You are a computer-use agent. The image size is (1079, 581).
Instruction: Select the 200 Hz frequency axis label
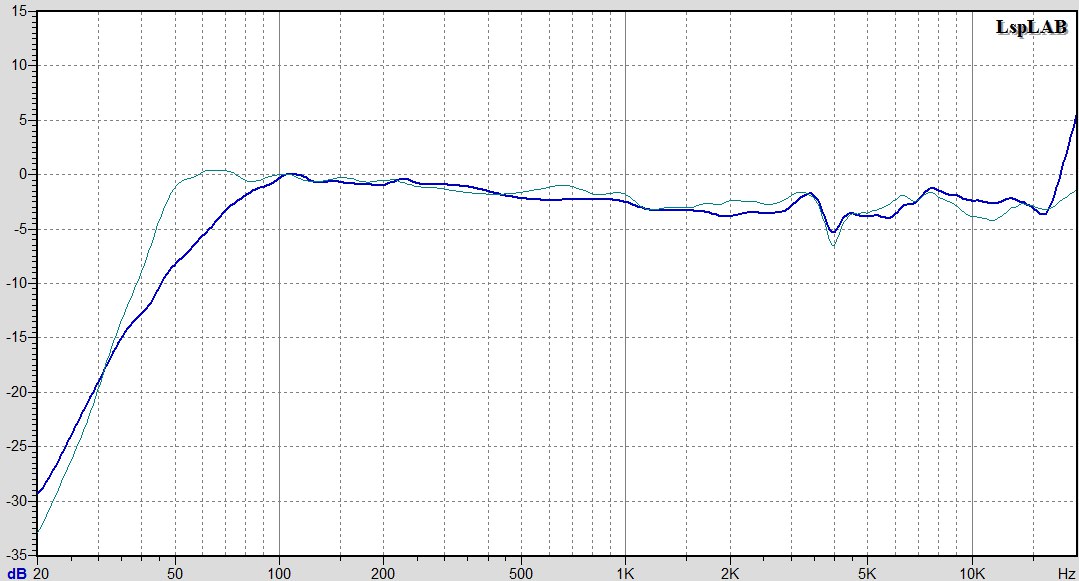pos(383,573)
